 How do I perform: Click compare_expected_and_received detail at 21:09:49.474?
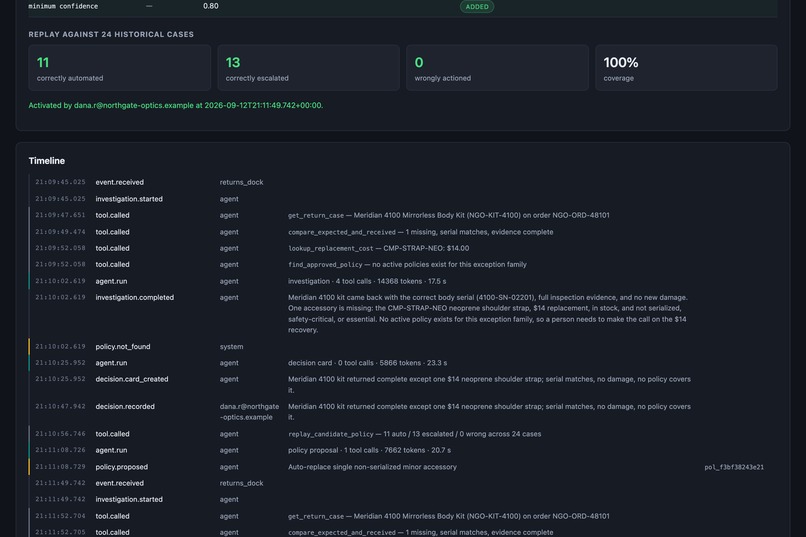[x=420, y=232]
